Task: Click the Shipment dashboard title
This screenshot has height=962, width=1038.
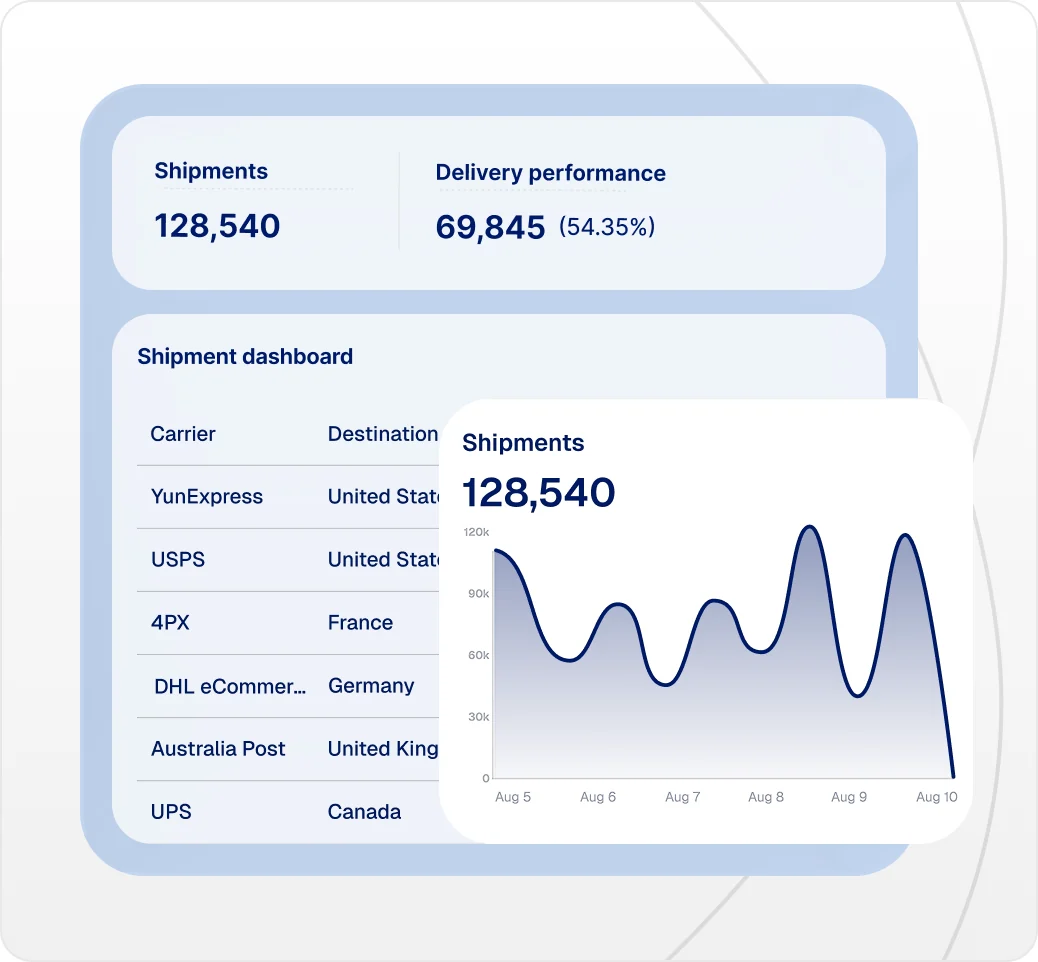Action: 245,357
